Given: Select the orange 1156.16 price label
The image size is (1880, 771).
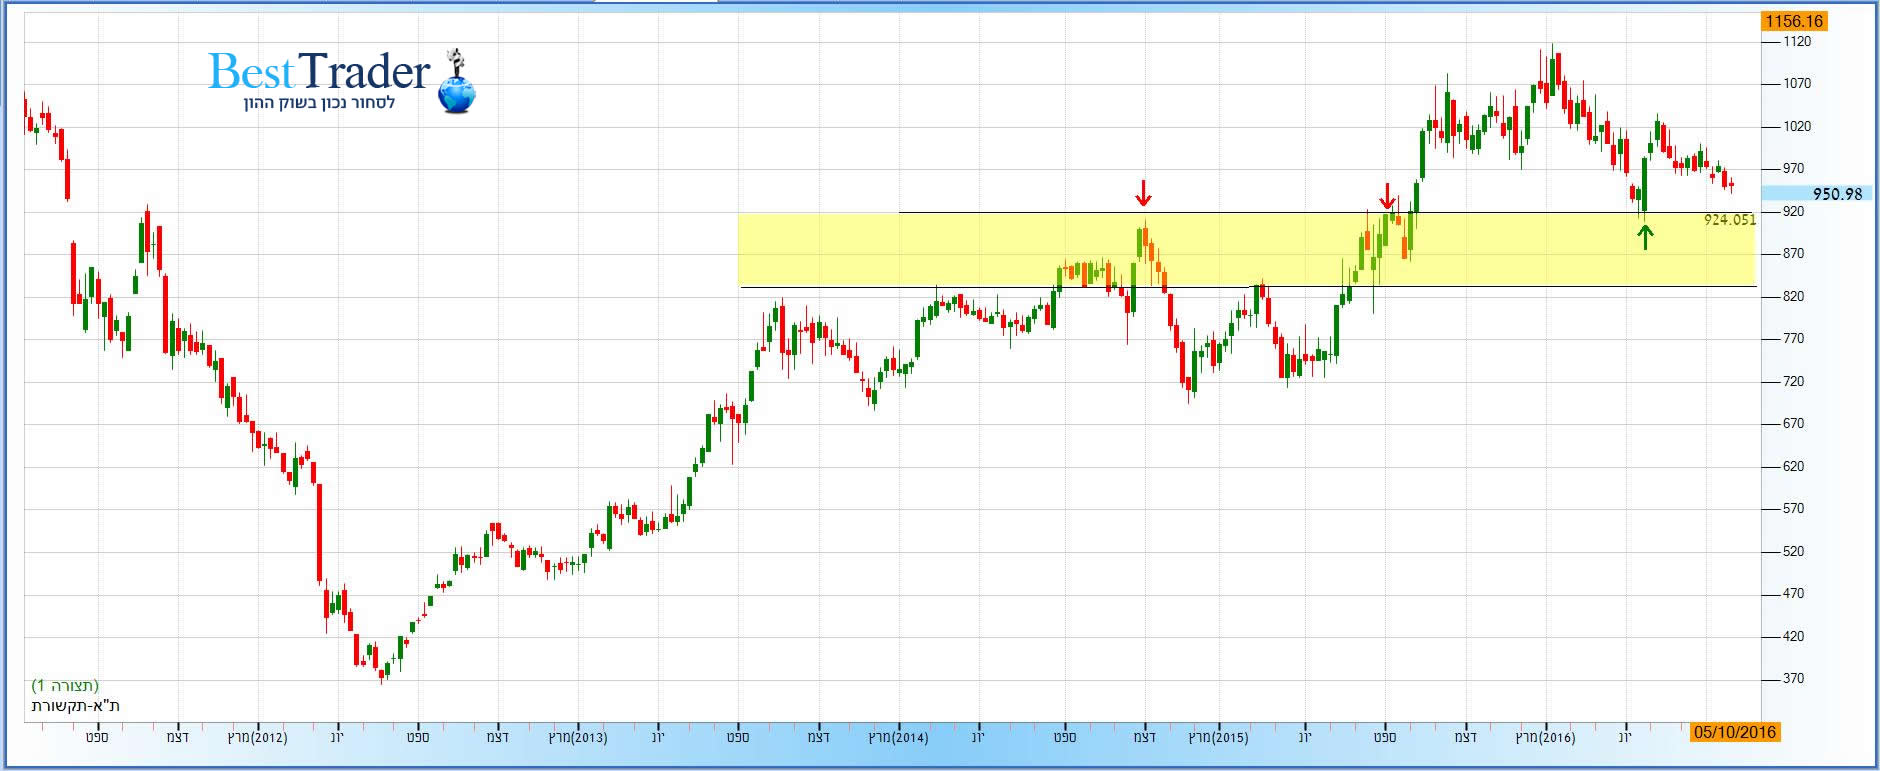Looking at the screenshot, I should click(x=1794, y=21).
